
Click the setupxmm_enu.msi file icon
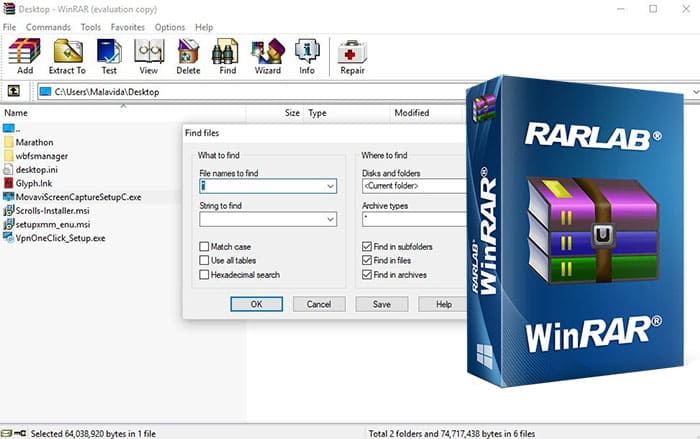pyautogui.click(x=8, y=224)
